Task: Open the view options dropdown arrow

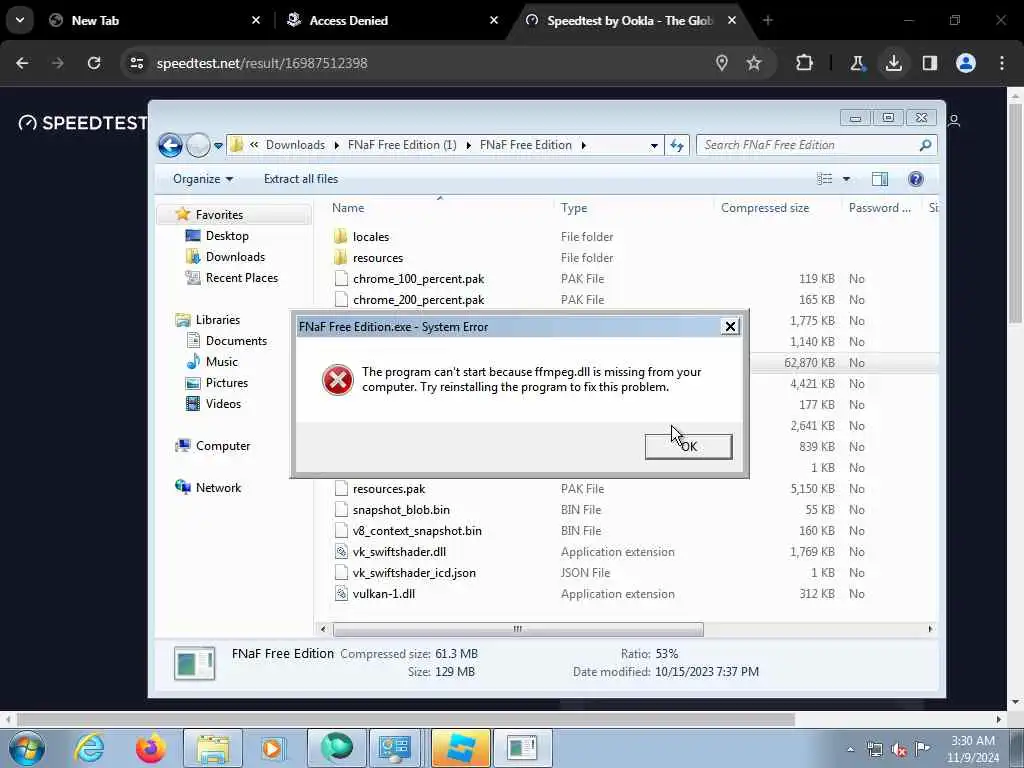Action: 846,179
